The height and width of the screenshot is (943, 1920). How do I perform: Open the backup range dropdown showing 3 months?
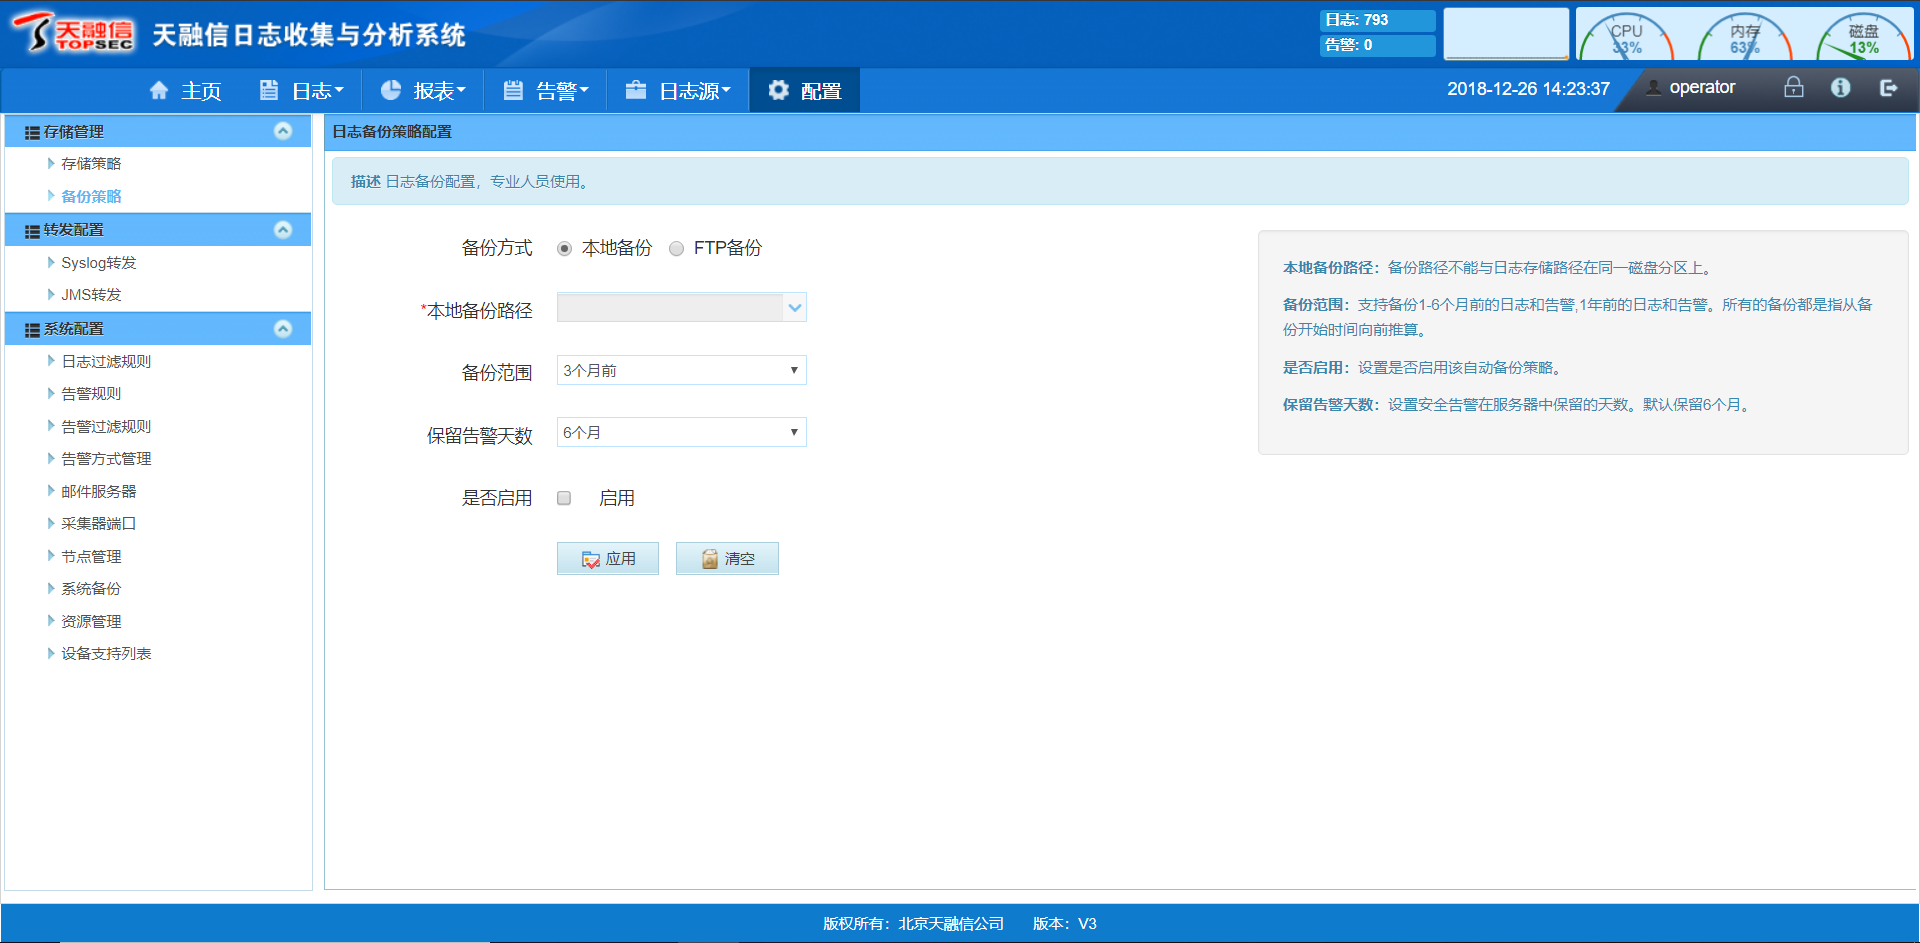pos(681,371)
